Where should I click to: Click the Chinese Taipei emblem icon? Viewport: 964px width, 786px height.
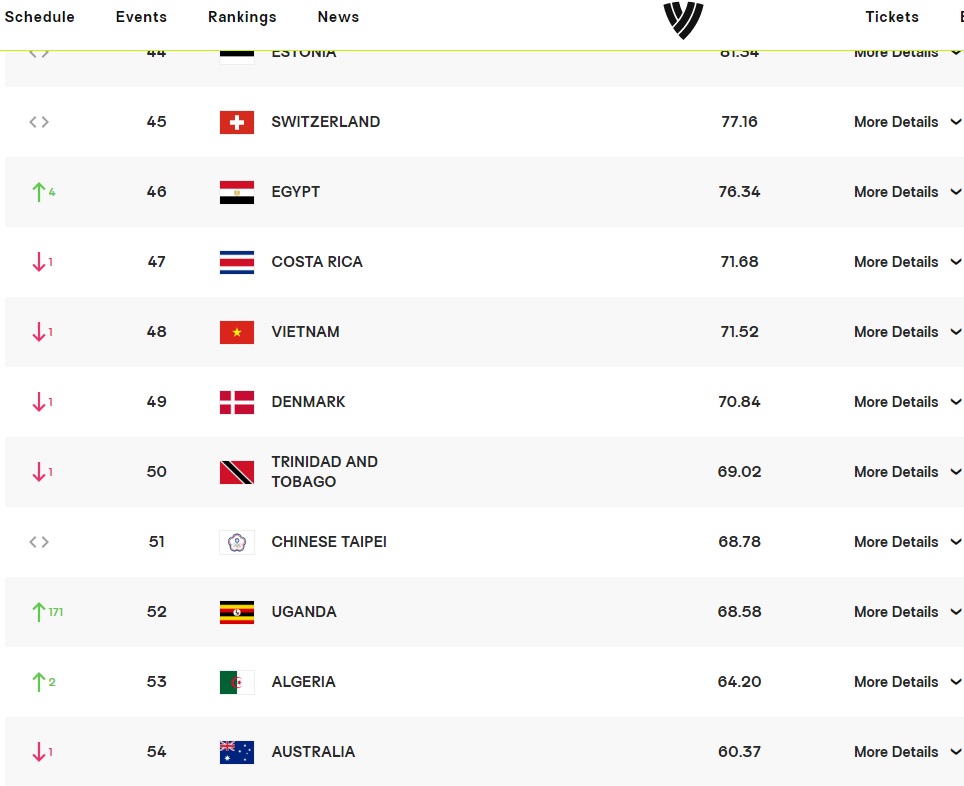click(x=237, y=542)
